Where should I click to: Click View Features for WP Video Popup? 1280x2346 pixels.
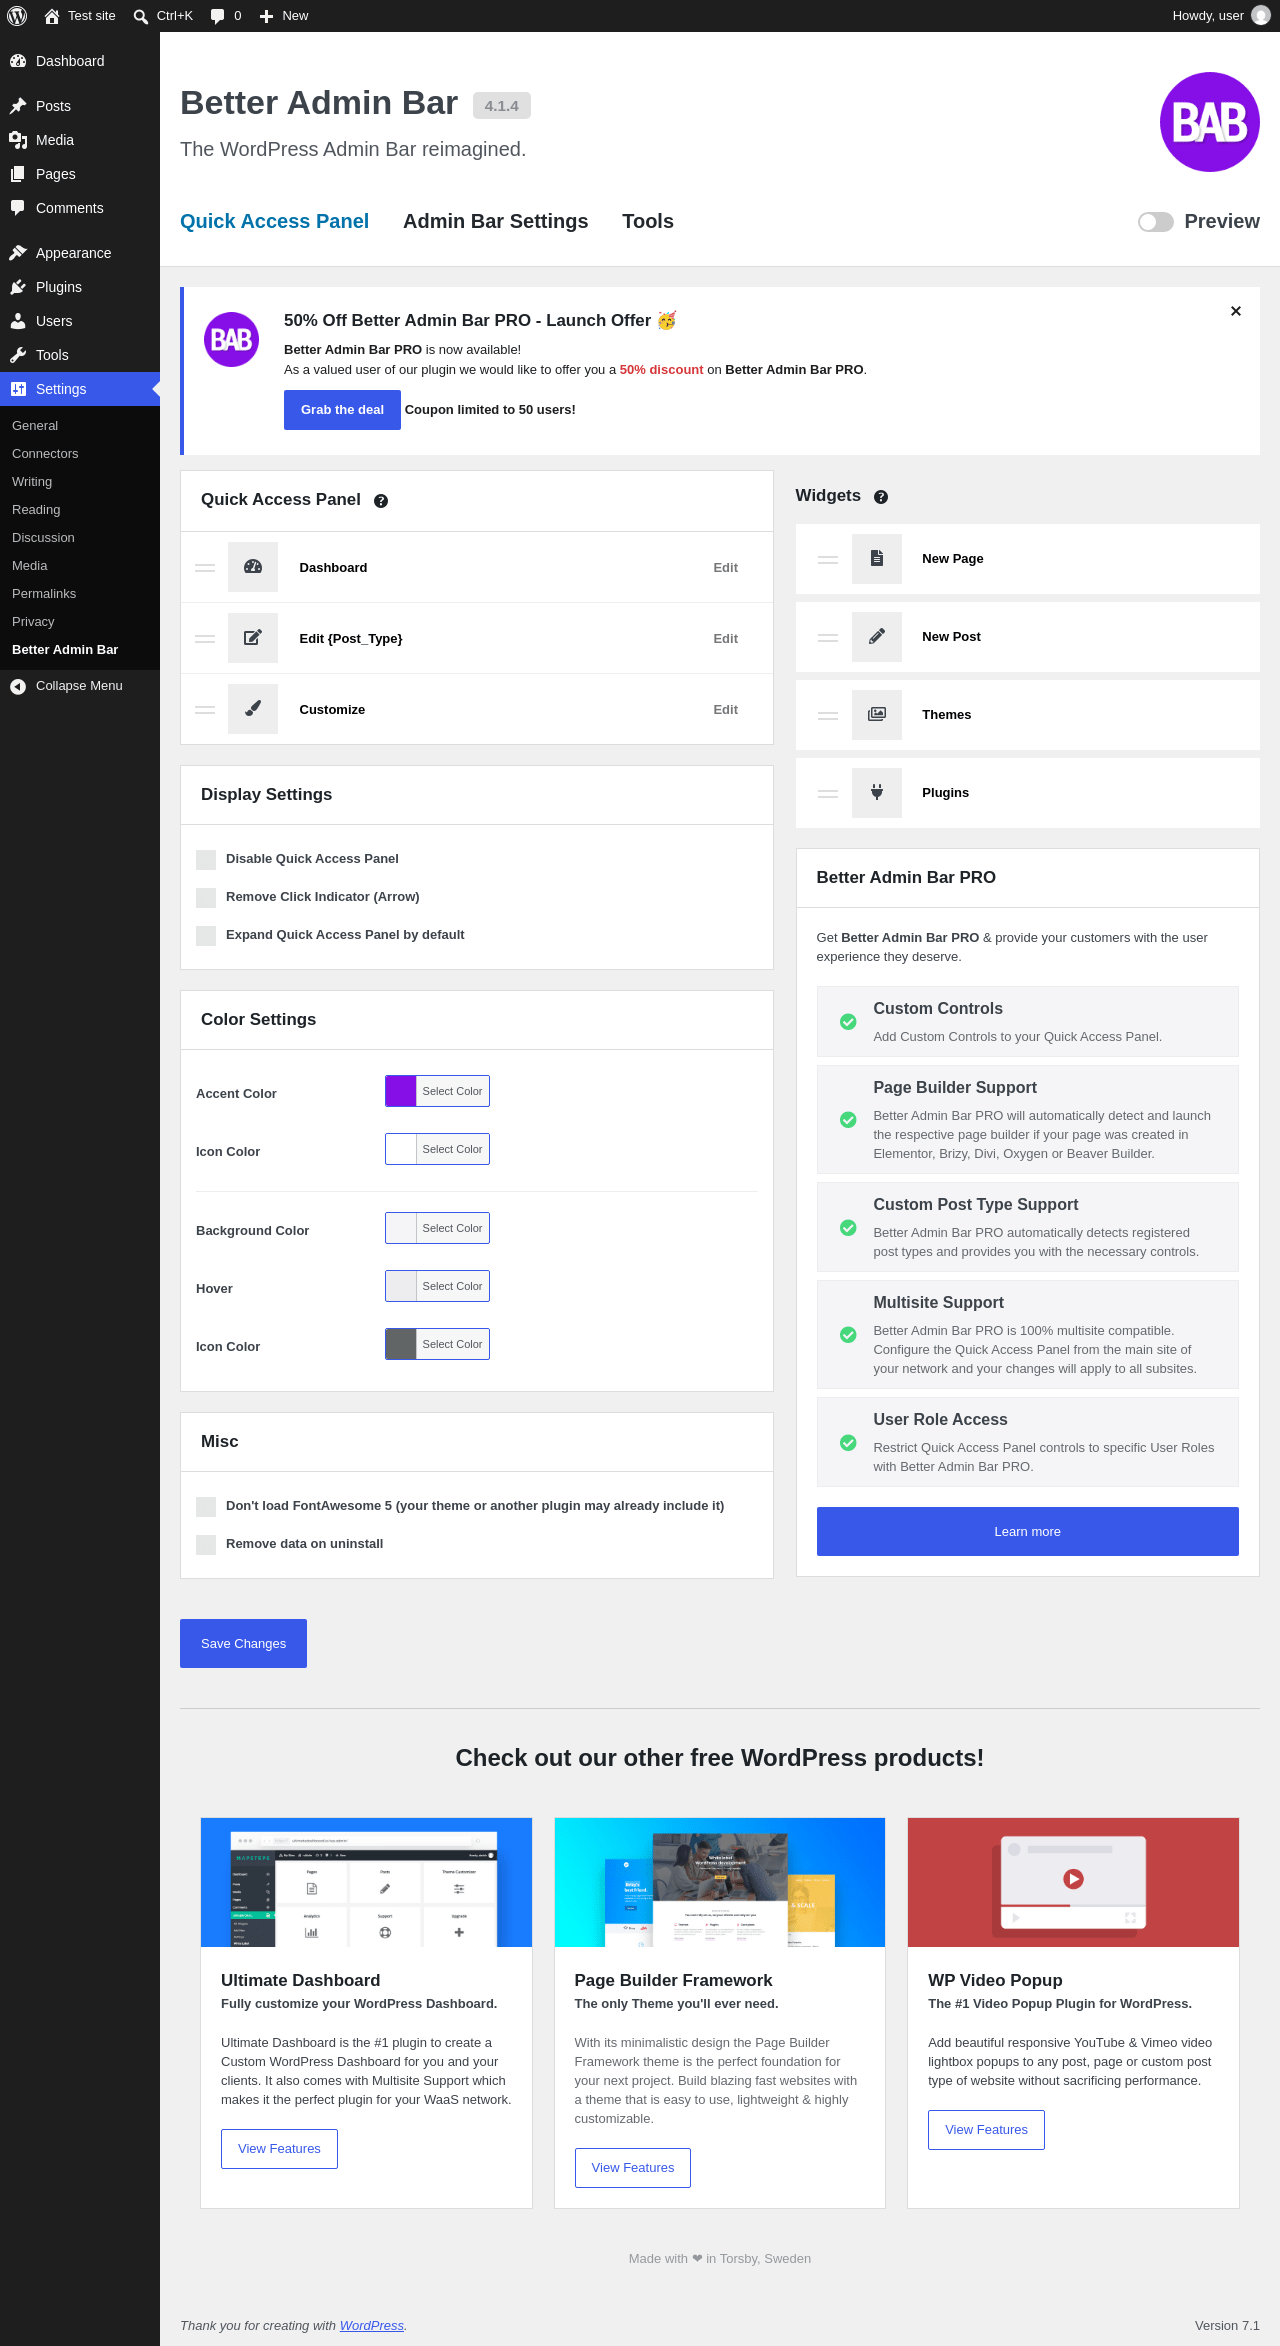click(986, 2130)
